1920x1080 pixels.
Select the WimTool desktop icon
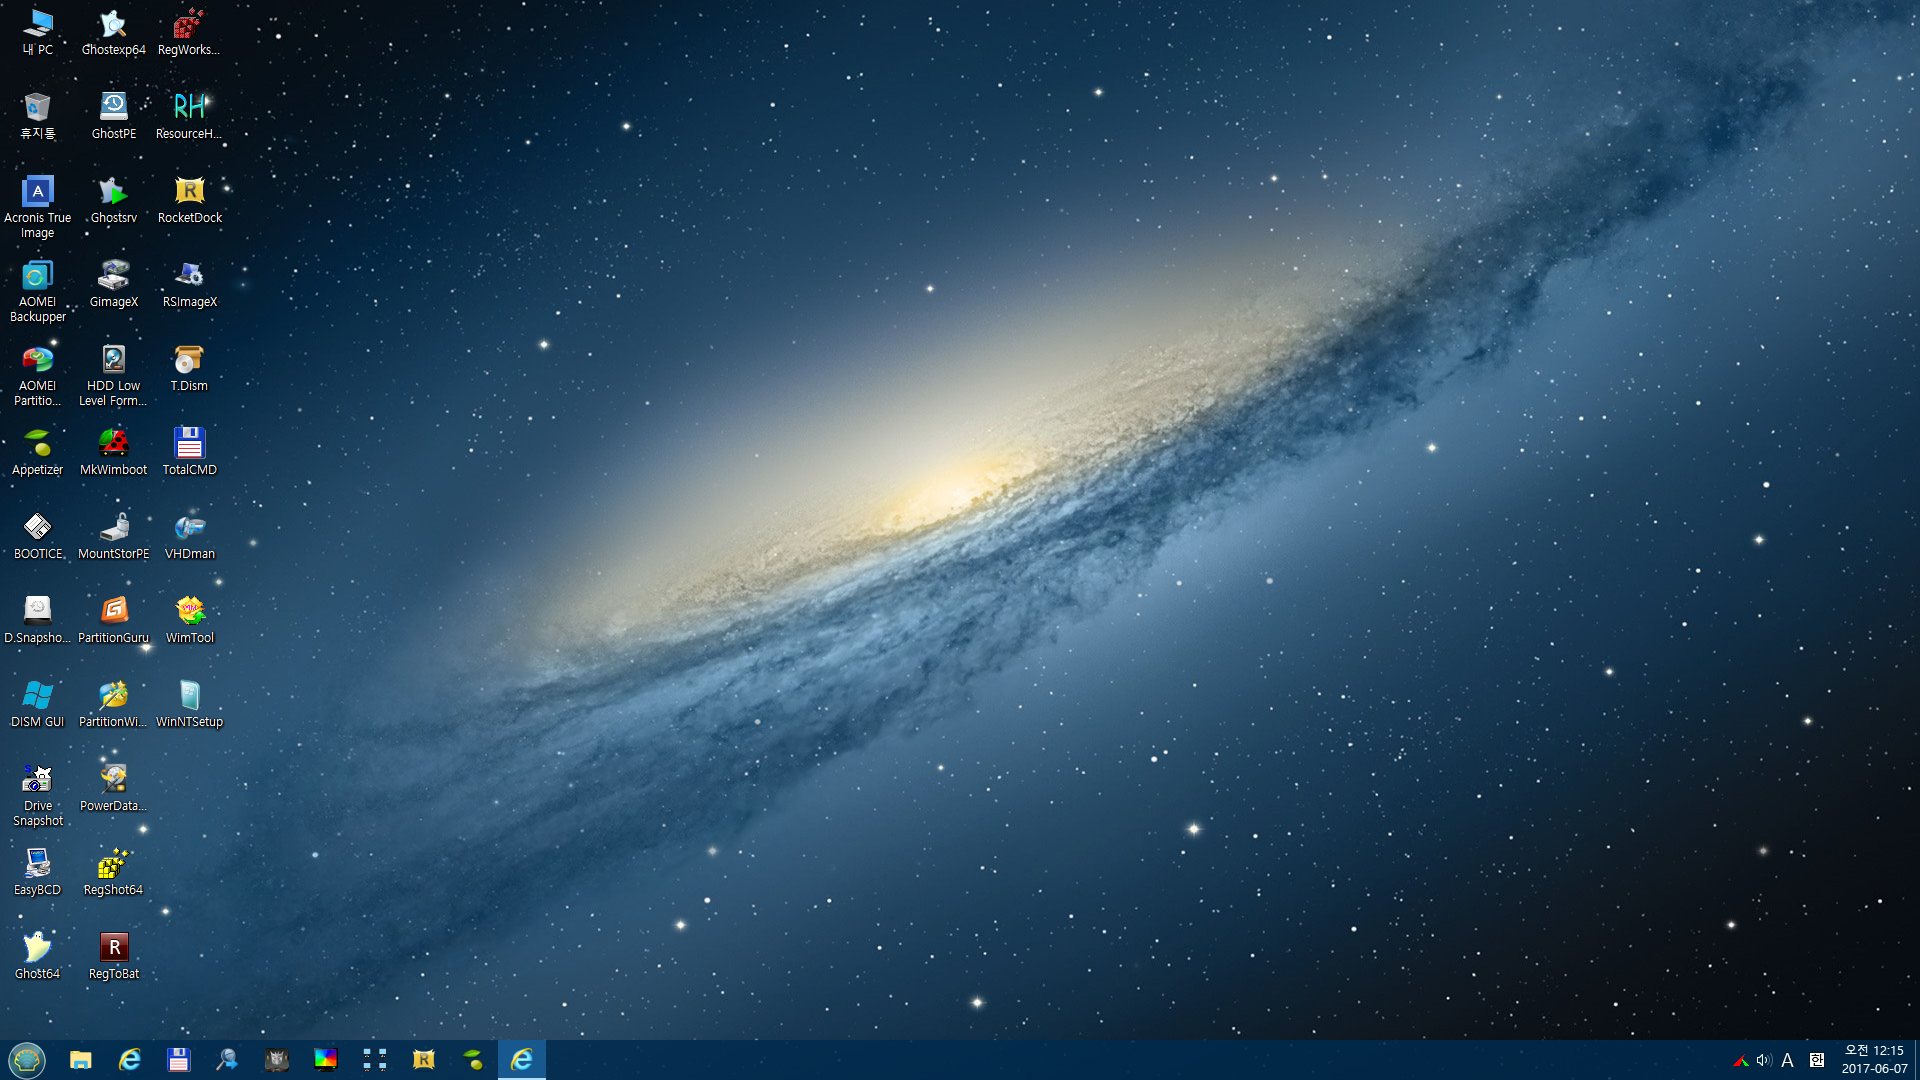pyautogui.click(x=190, y=620)
